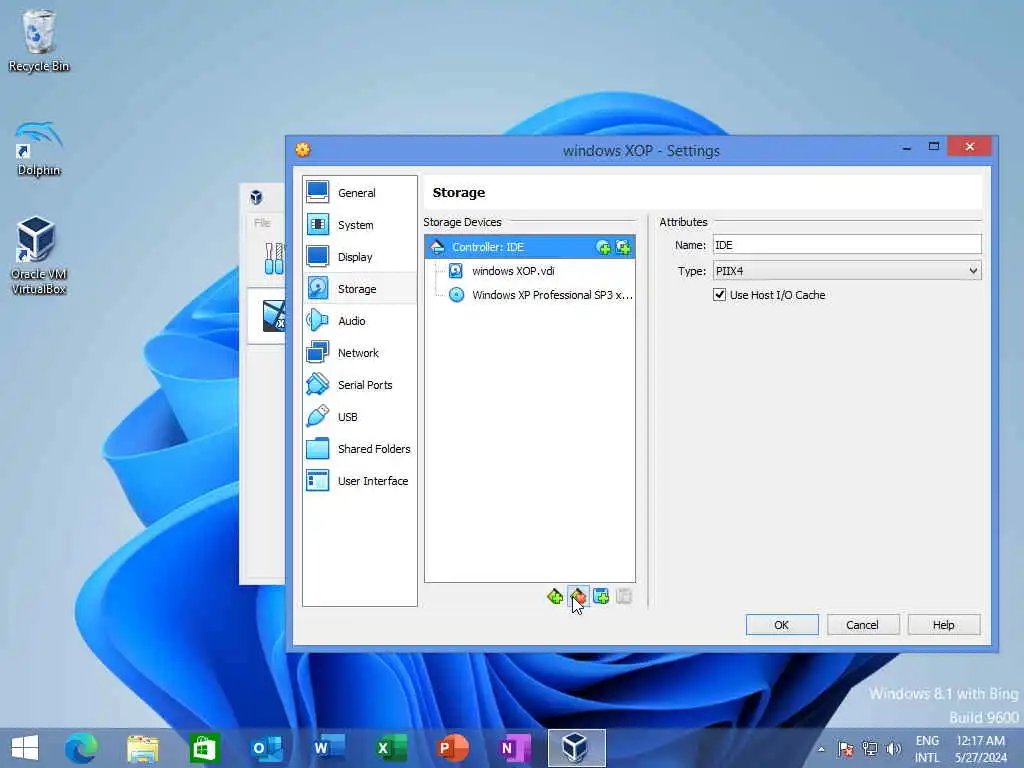
Task: Click add hard disk icon on IDE controller
Action: click(x=623, y=247)
